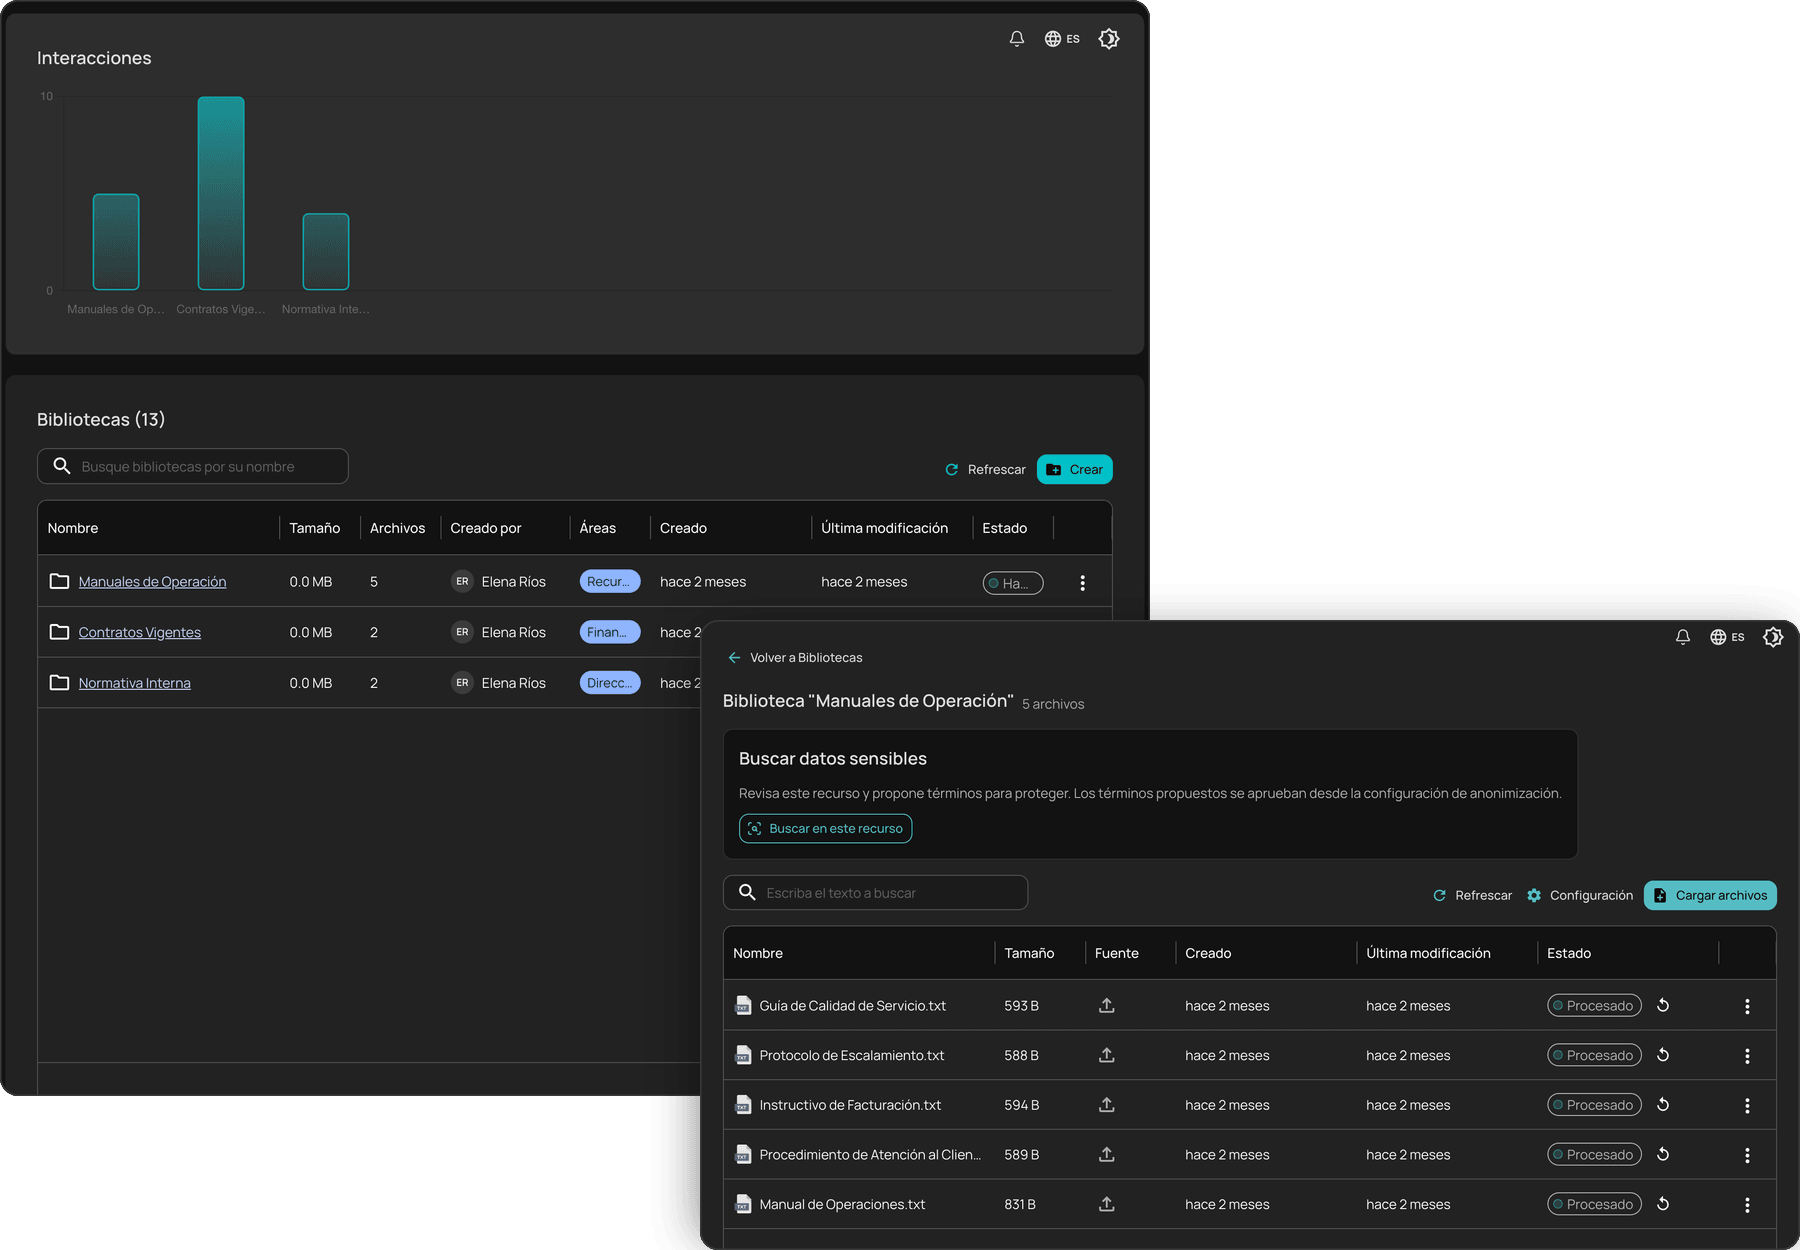Click upload source icon for Procedimiento de Atención row
This screenshot has width=1800, height=1250.
pos(1107,1155)
